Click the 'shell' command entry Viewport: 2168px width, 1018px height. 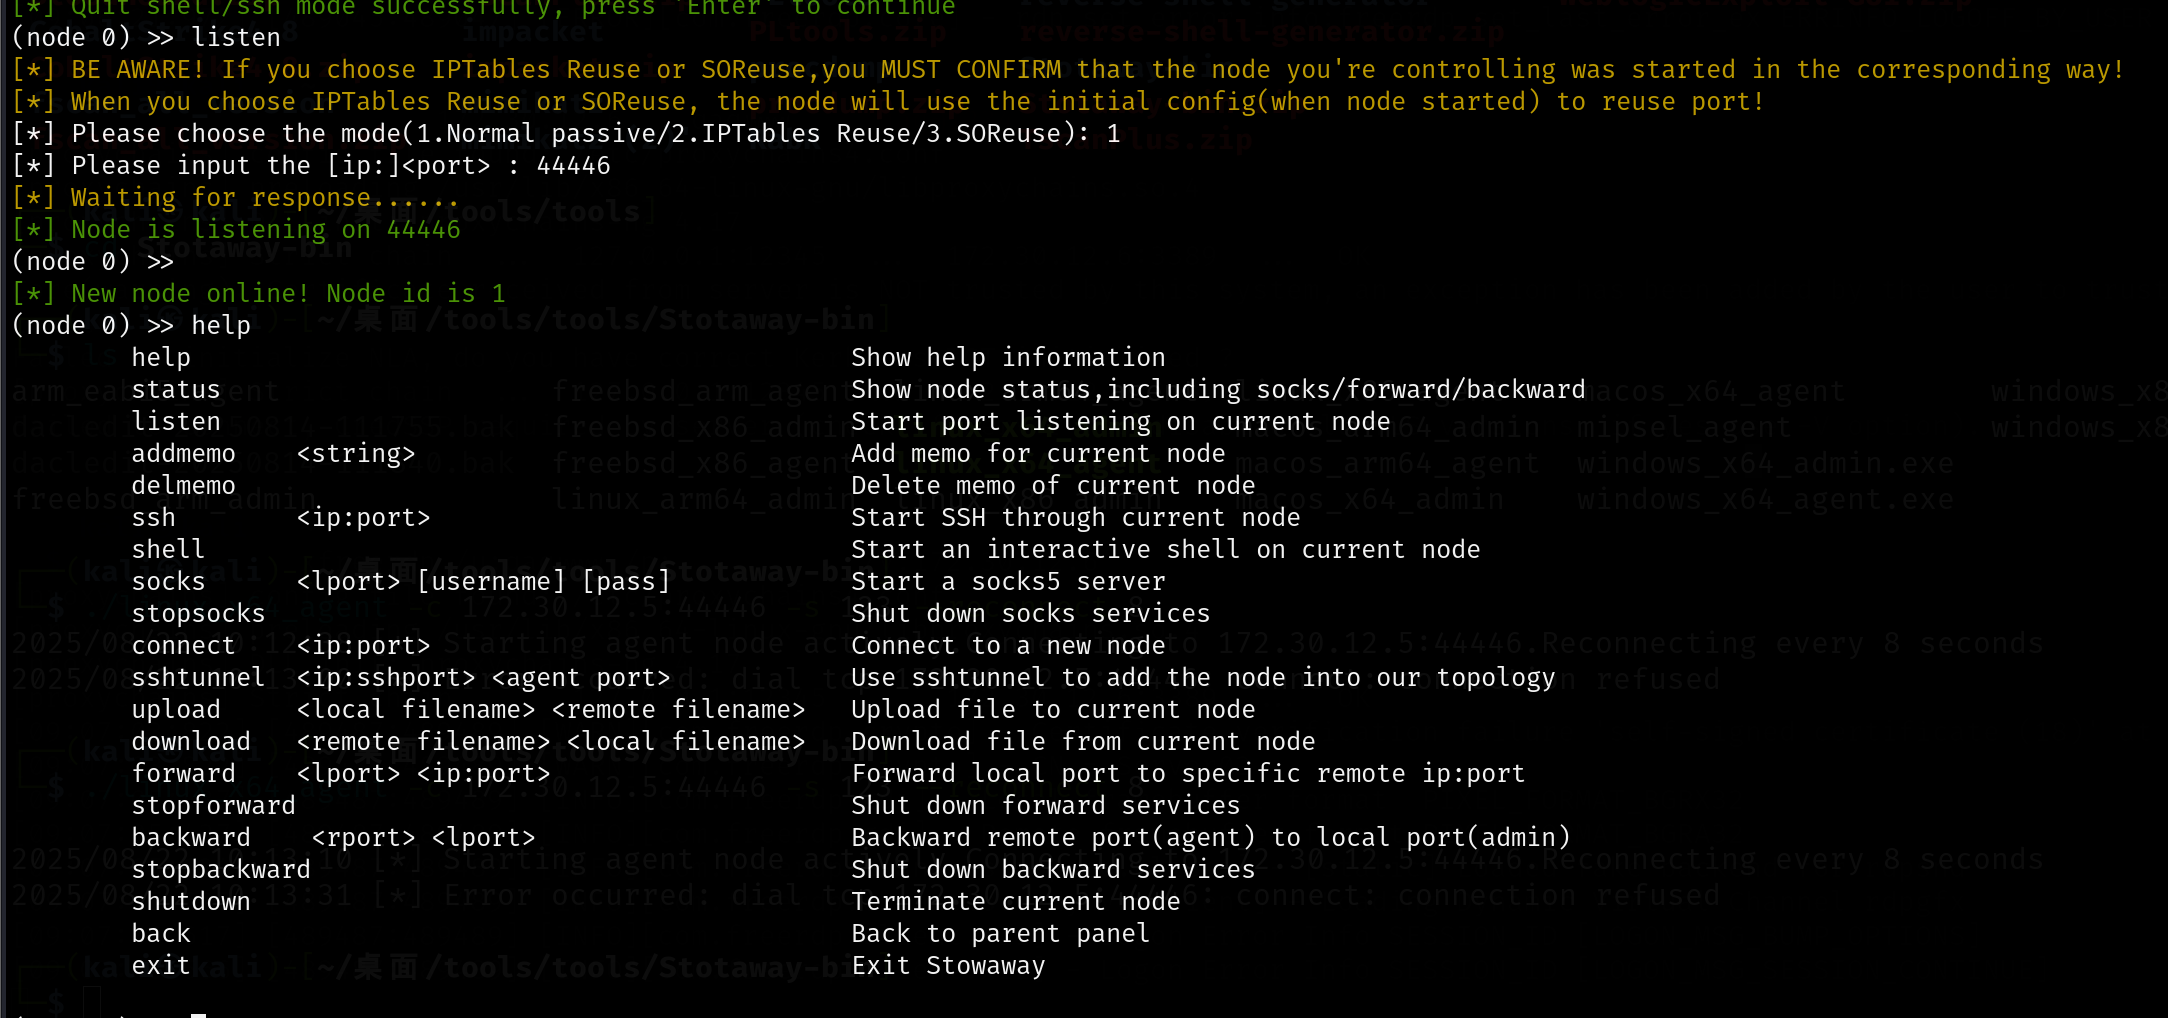tap(168, 549)
